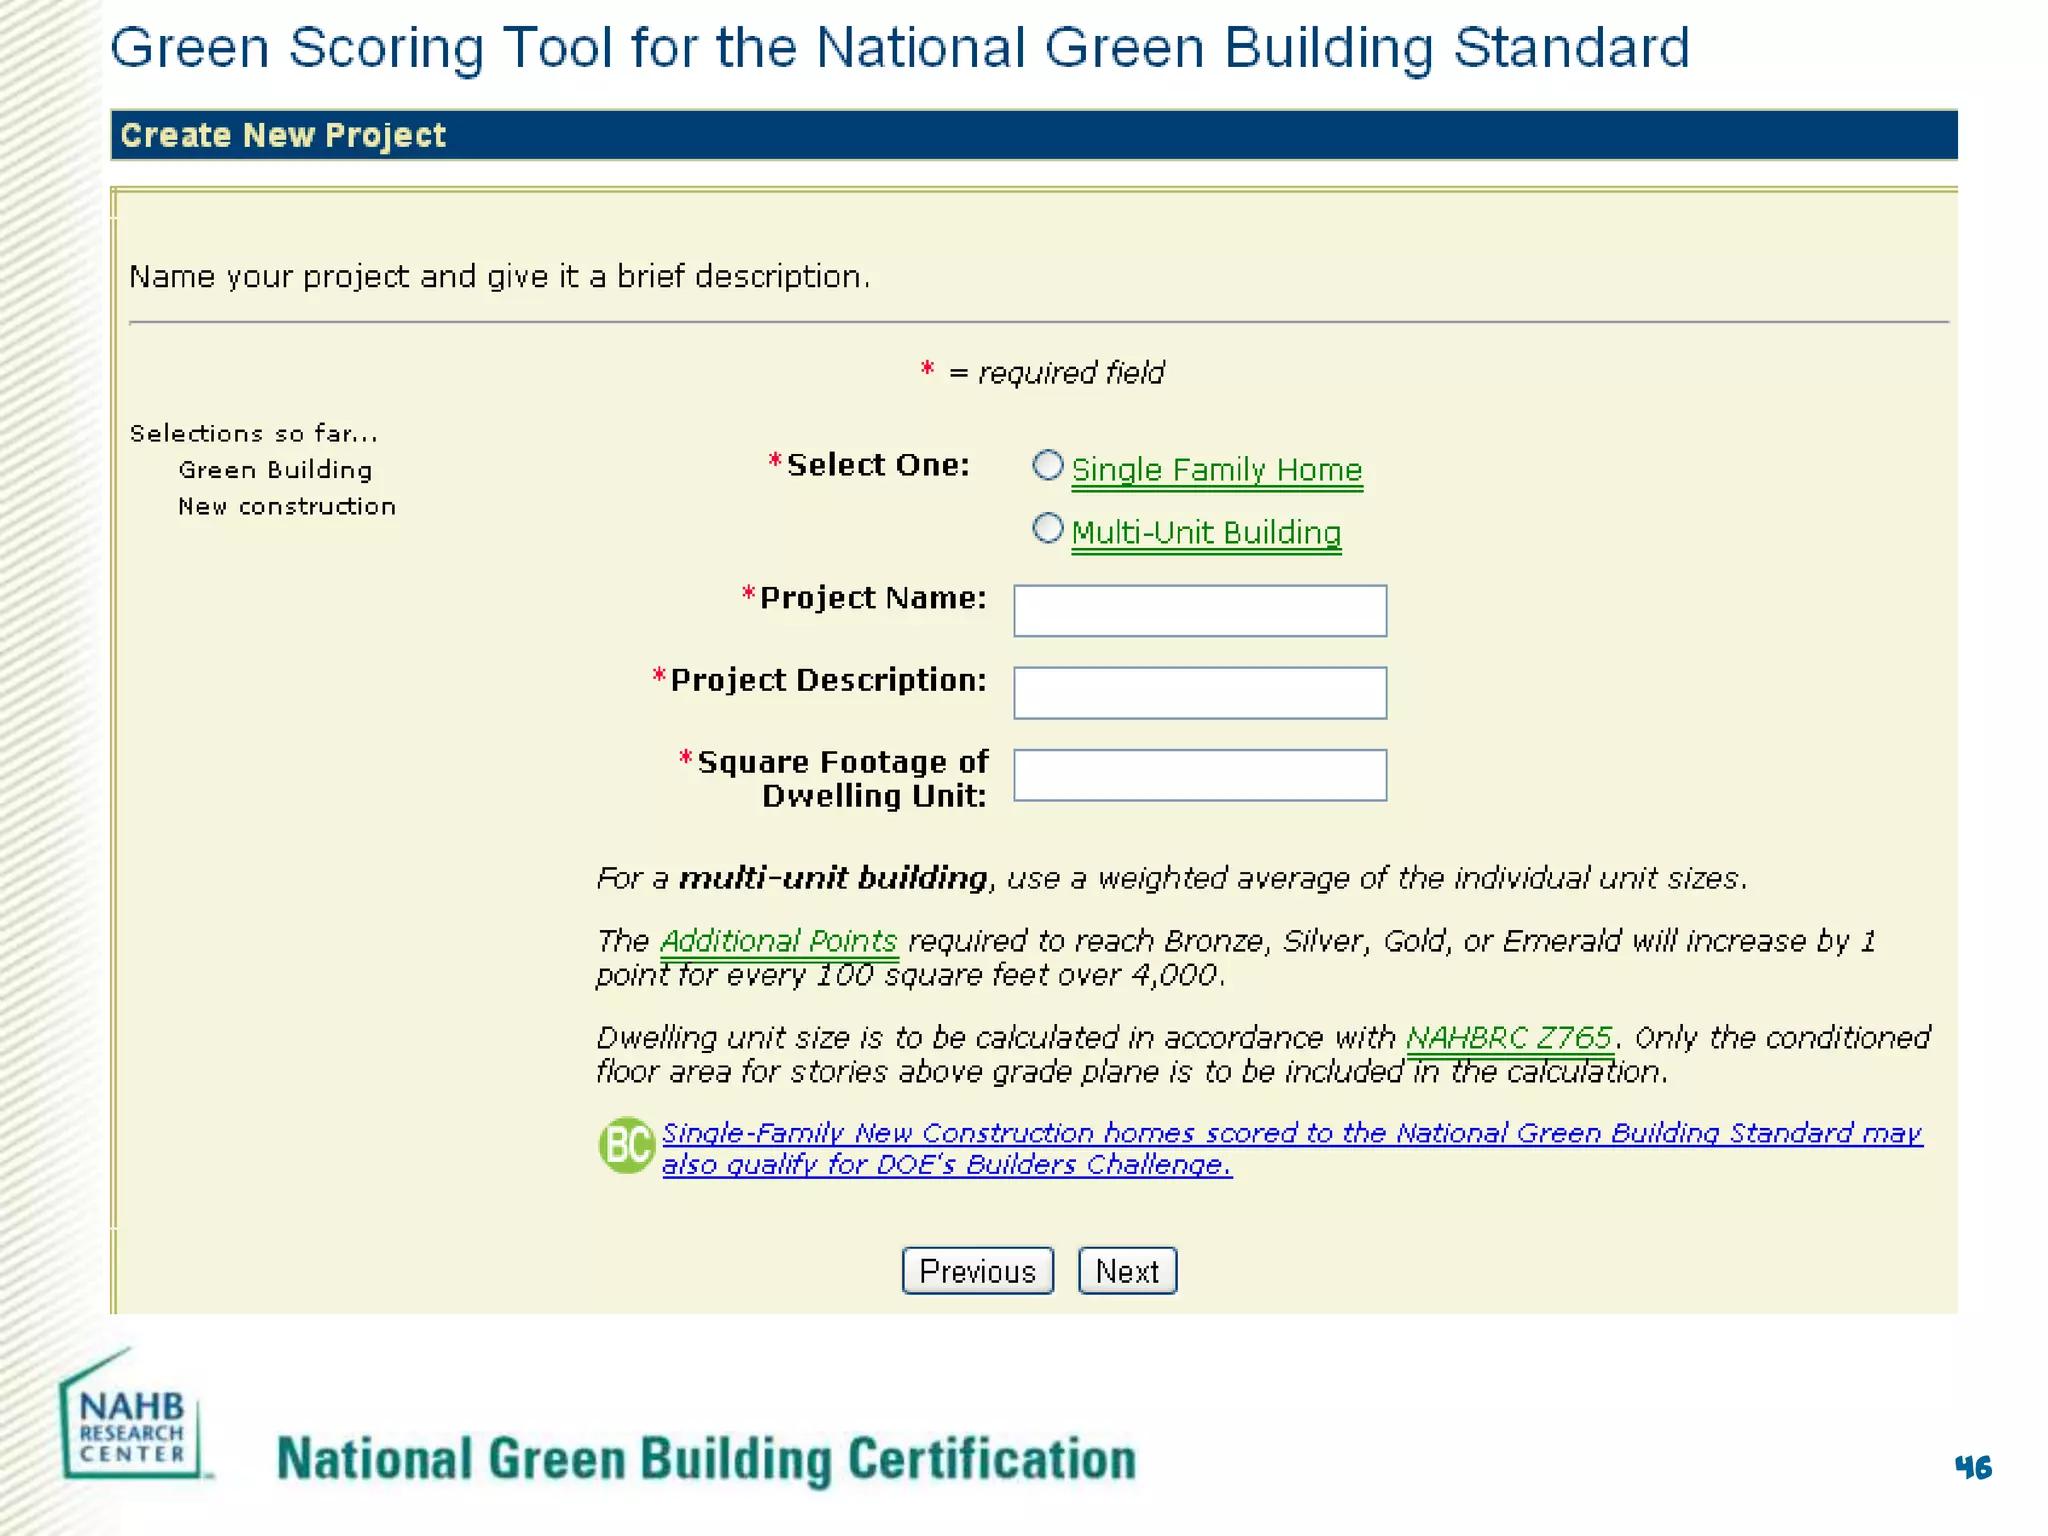Click the New construction selection entry
This screenshot has width=2048, height=1536.
point(287,507)
